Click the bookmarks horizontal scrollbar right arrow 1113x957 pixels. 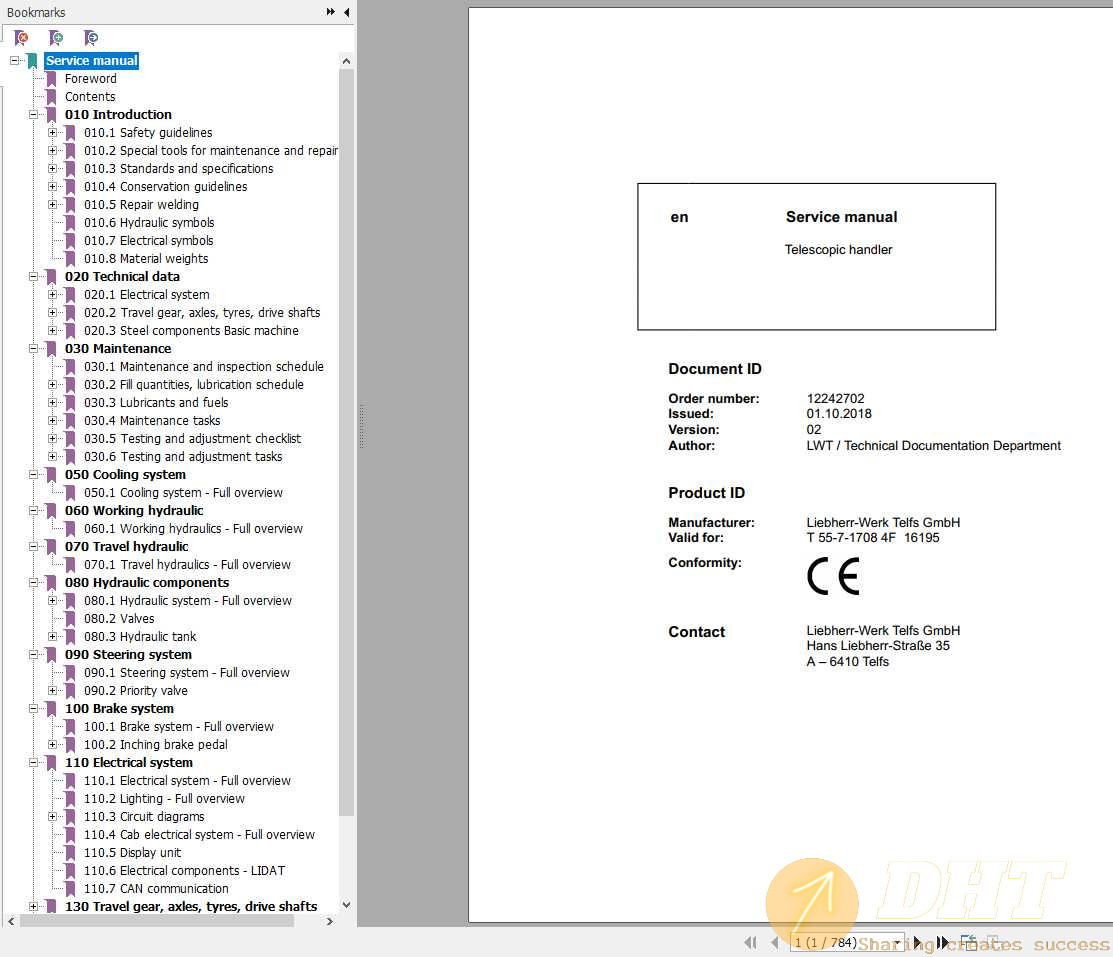pos(329,922)
